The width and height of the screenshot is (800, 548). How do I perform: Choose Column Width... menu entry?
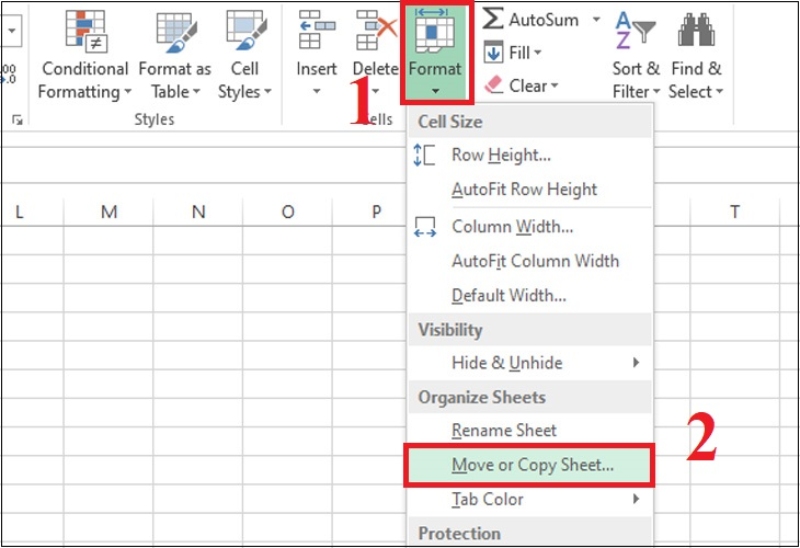530,227
